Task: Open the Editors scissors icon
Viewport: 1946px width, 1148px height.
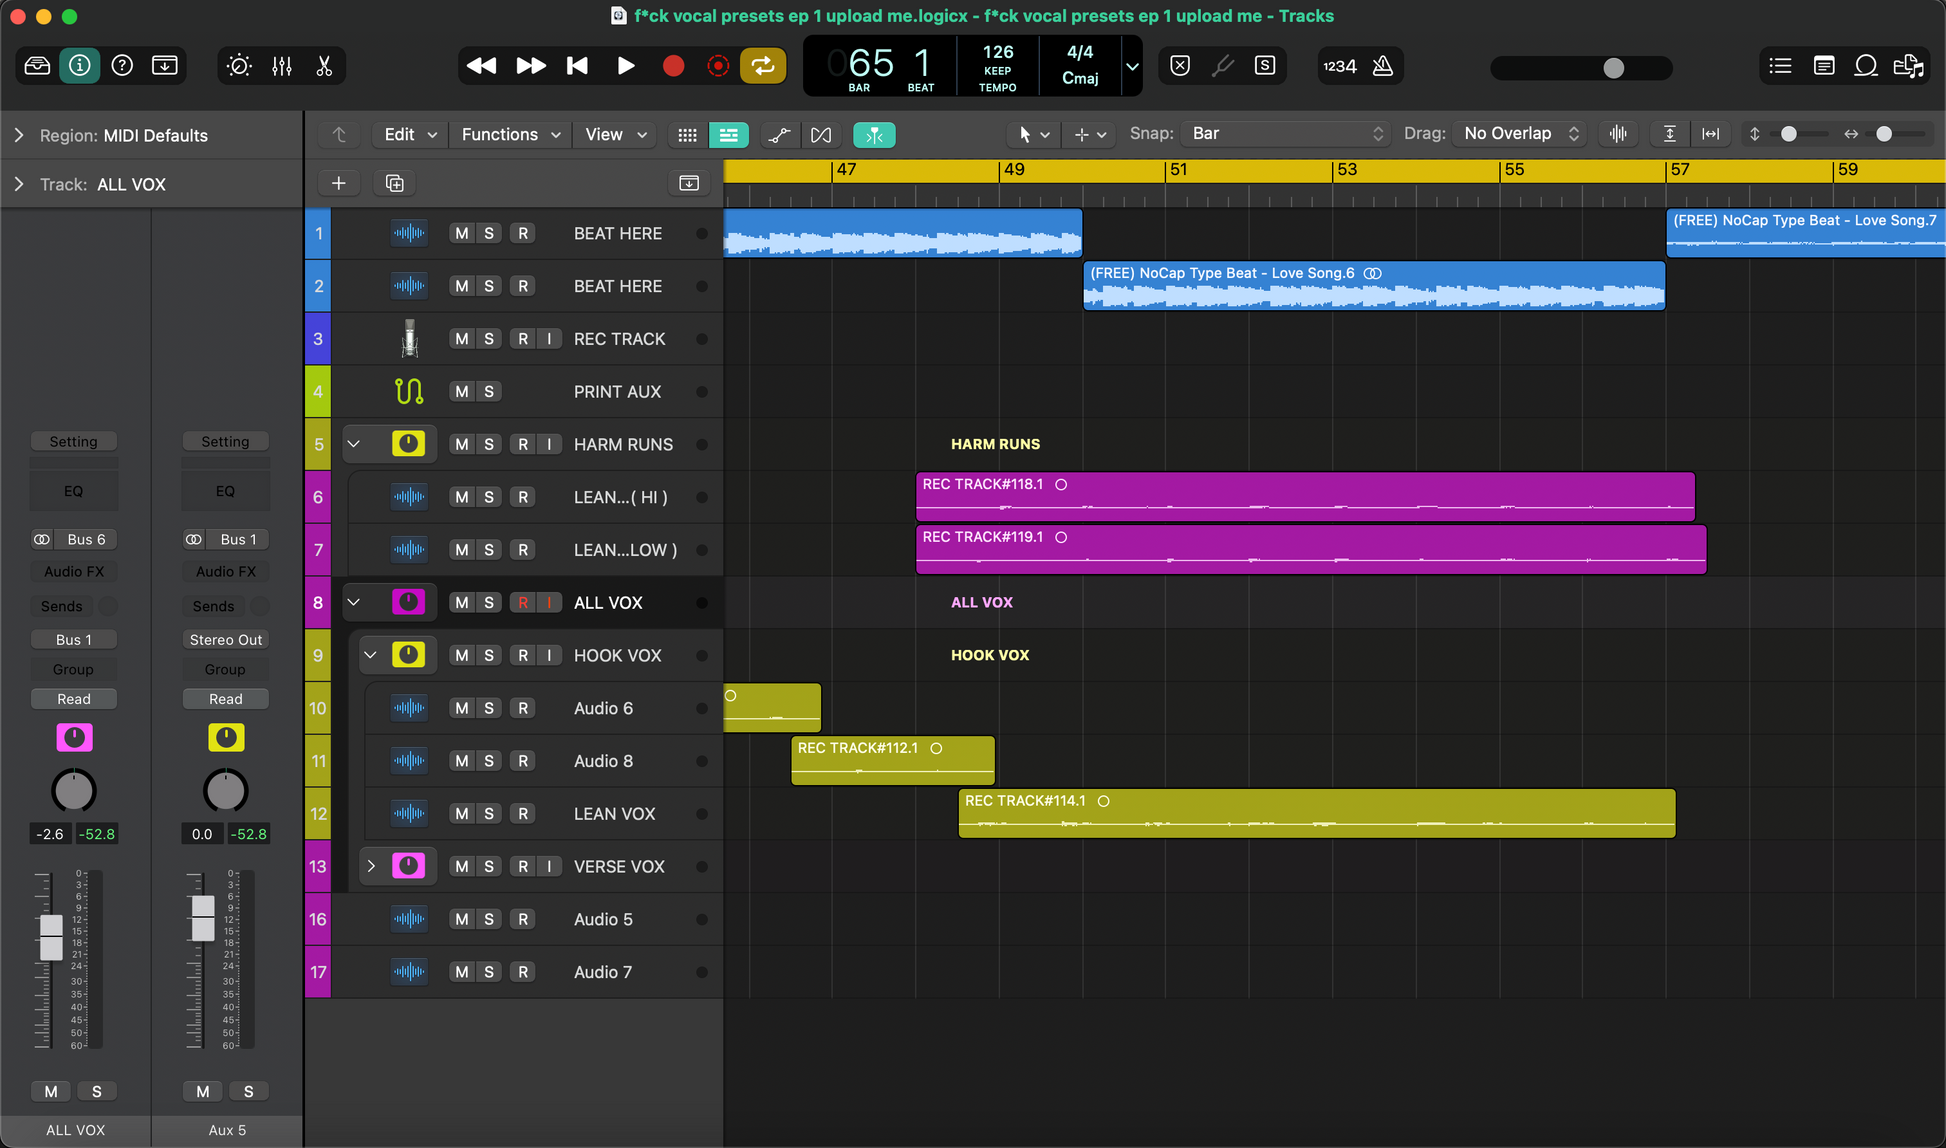Action: [324, 66]
